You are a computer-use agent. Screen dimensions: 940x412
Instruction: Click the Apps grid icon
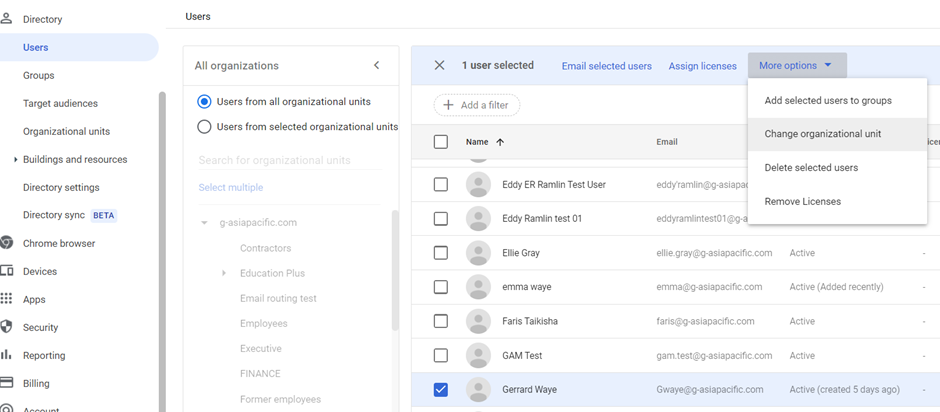(6, 299)
